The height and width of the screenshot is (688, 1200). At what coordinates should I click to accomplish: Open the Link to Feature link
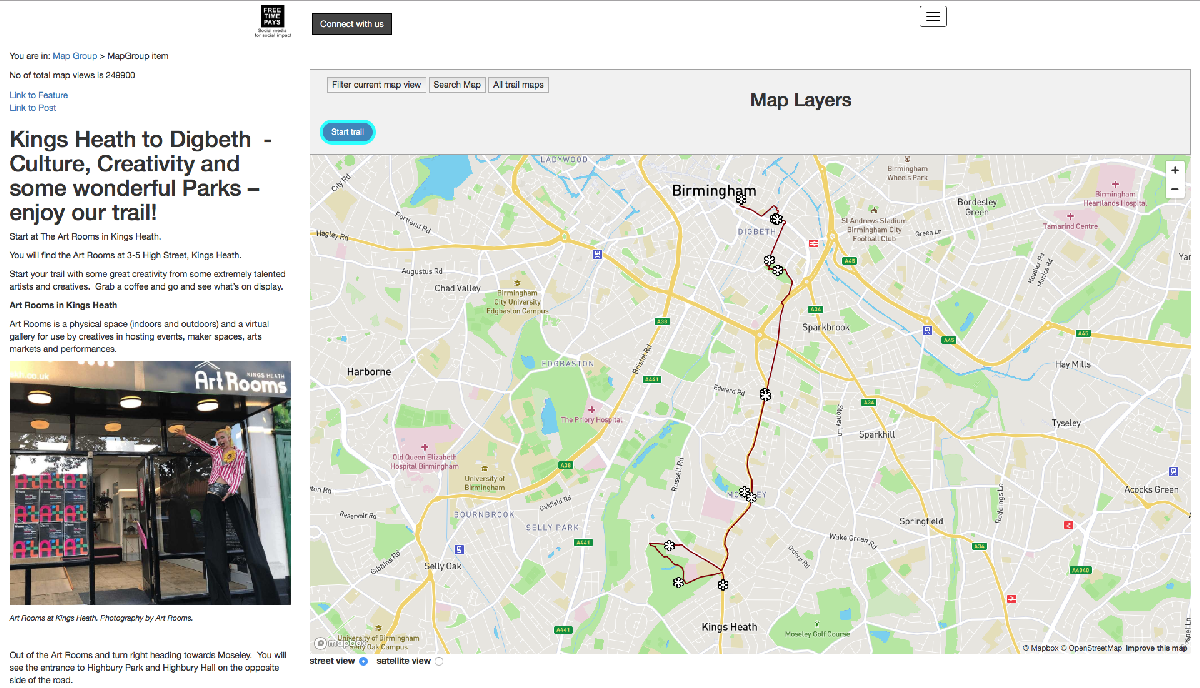[39, 95]
